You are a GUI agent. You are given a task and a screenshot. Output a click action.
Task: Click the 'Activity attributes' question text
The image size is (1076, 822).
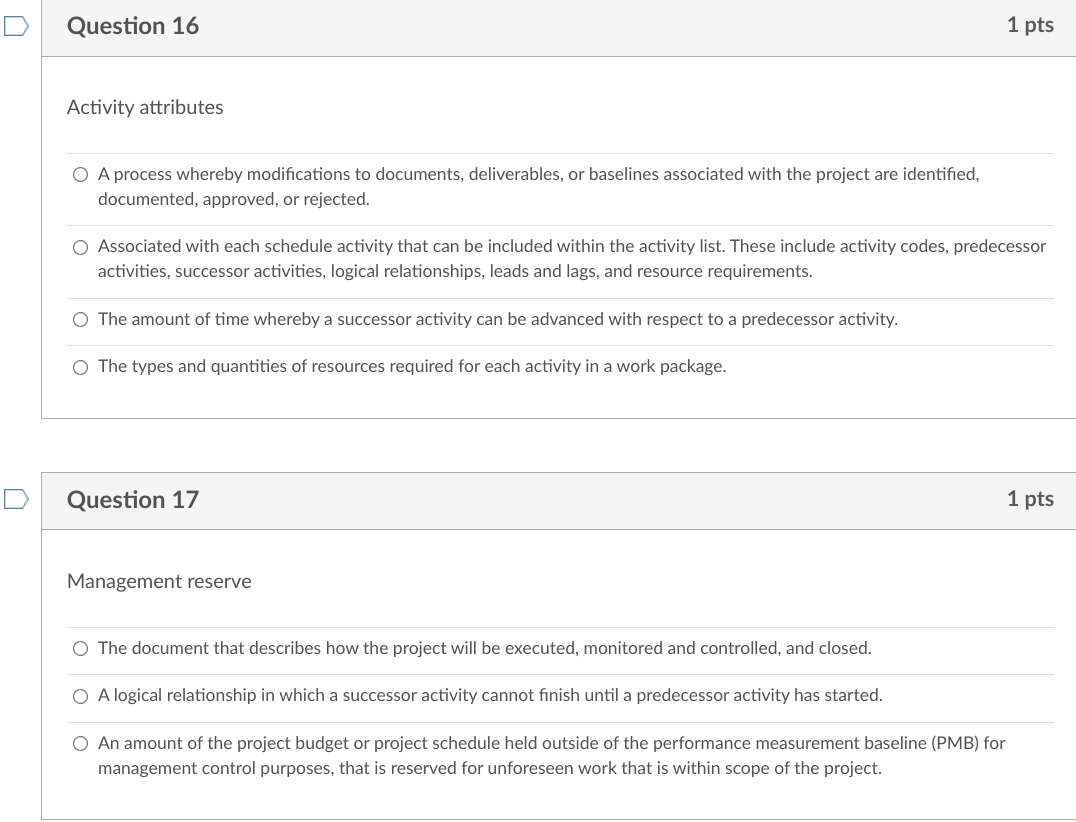click(x=144, y=107)
